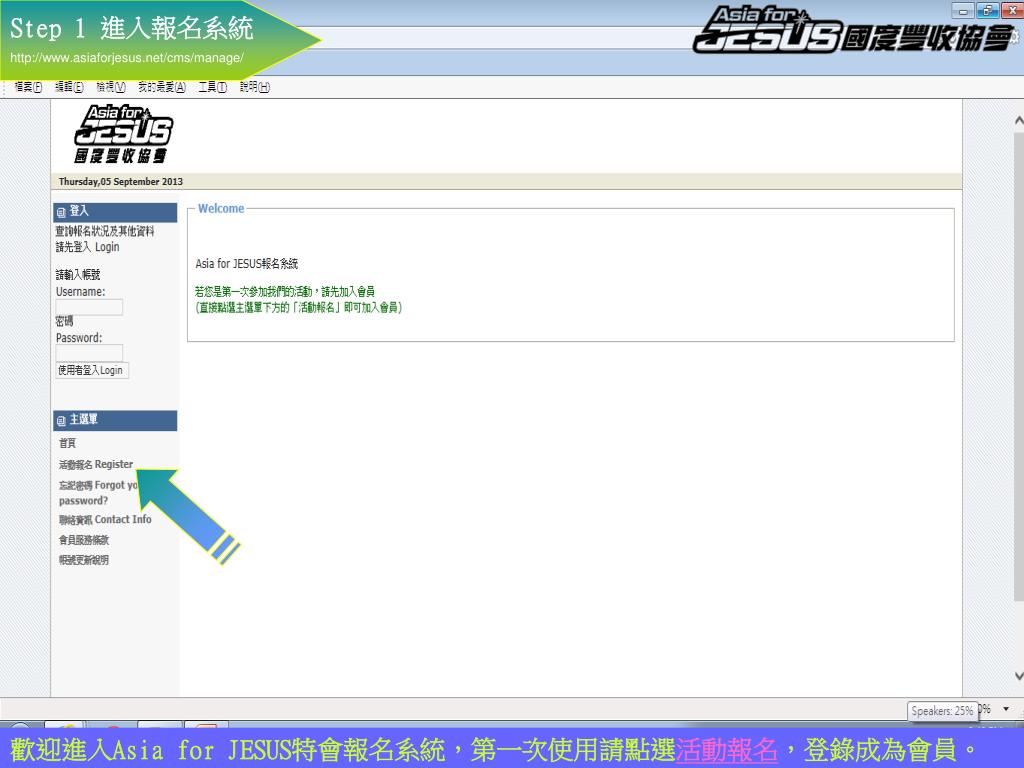
Task: Click the Asia for JESUS page logo
Action: tap(123, 134)
